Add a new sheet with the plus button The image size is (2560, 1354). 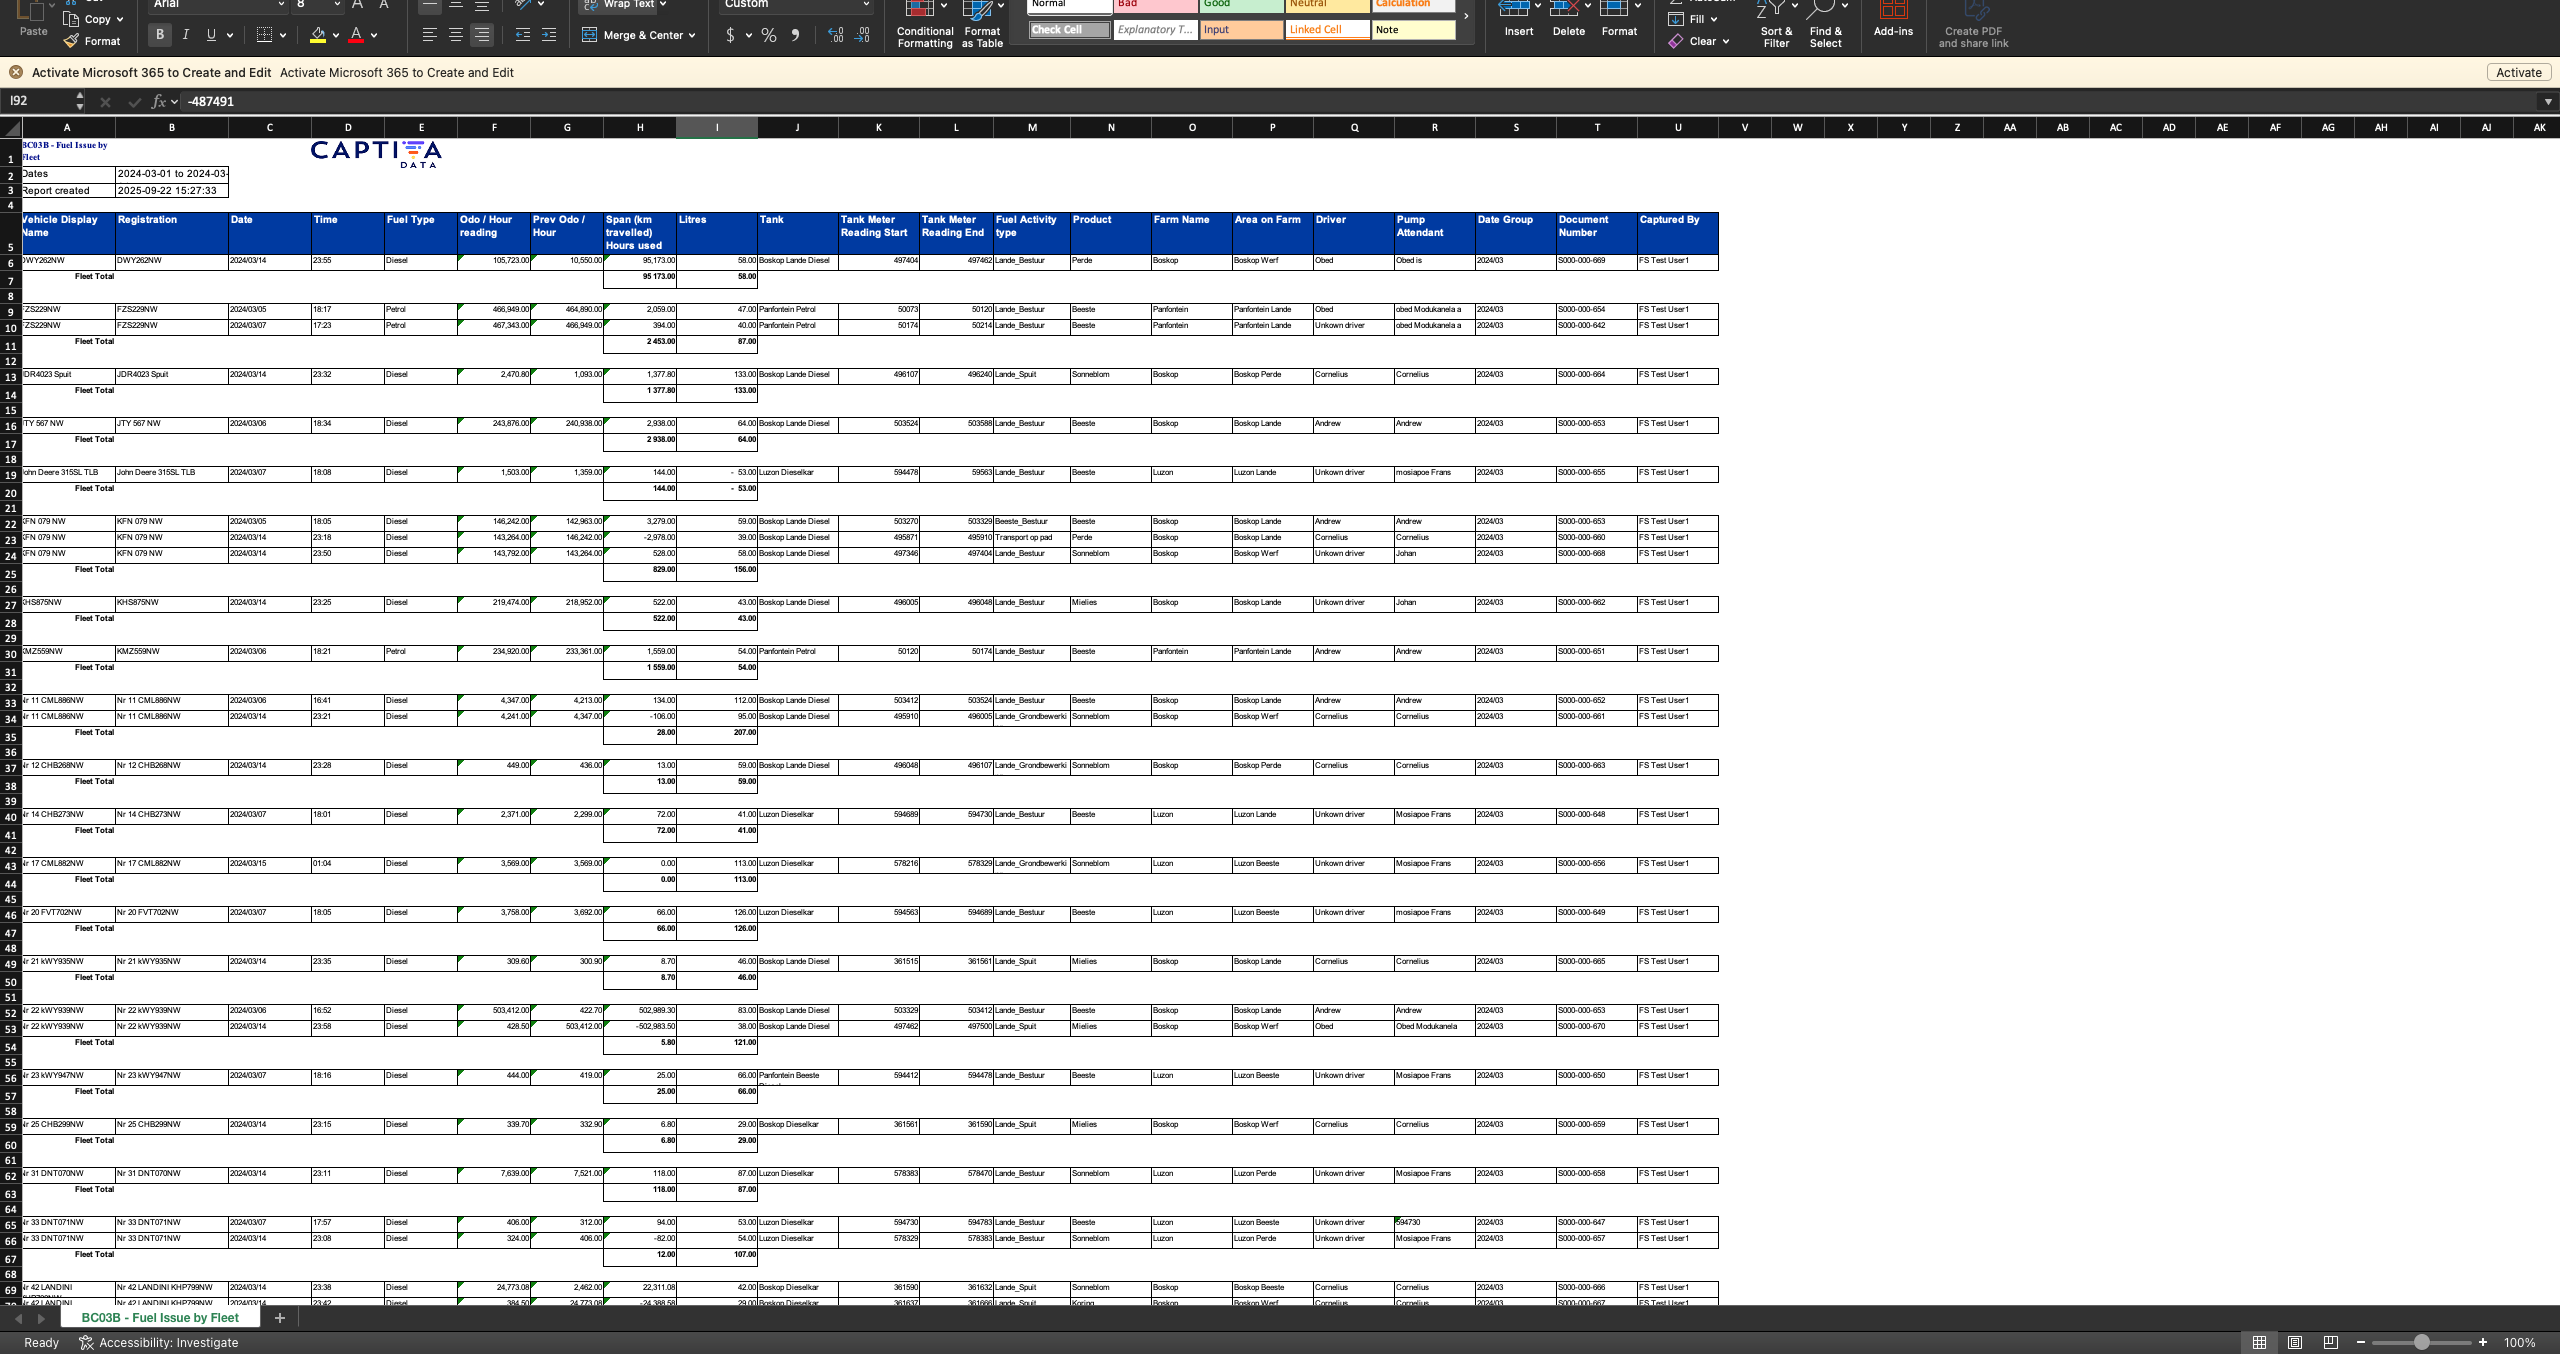[x=280, y=1318]
